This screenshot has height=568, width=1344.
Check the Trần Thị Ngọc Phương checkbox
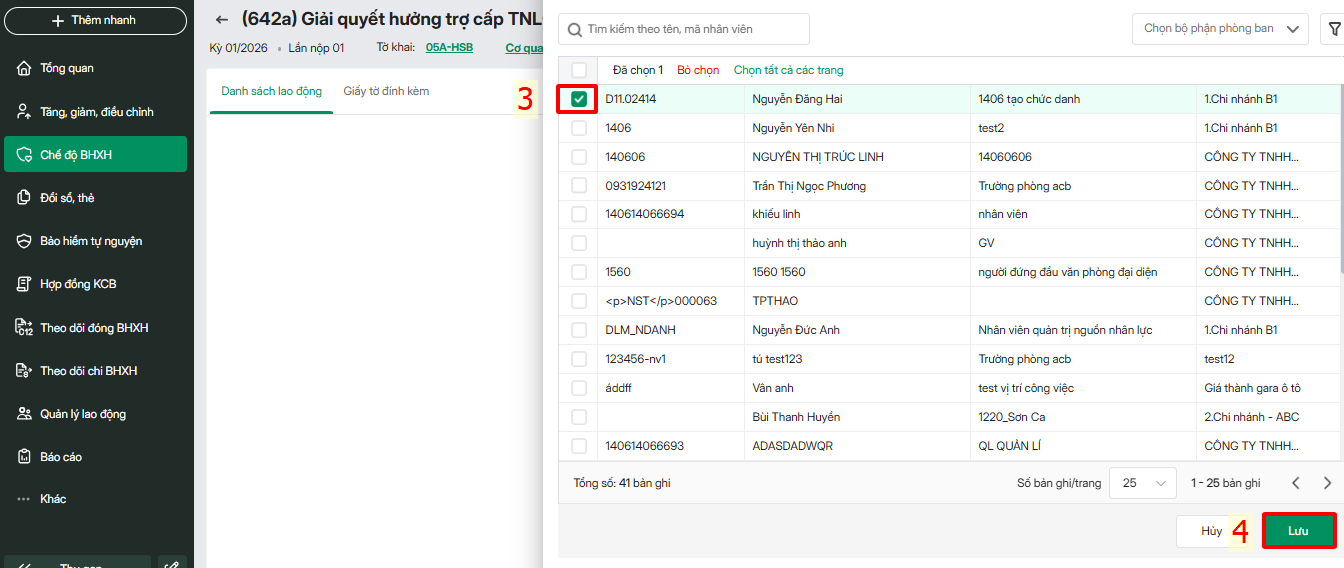coord(579,186)
